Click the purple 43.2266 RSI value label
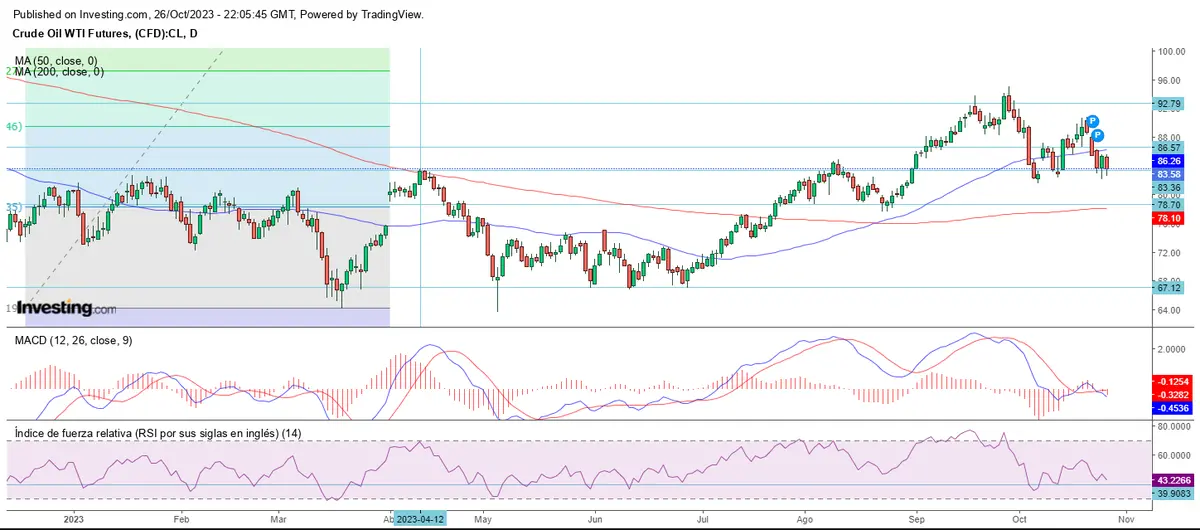This screenshot has width=1200, height=530. tap(1173, 480)
